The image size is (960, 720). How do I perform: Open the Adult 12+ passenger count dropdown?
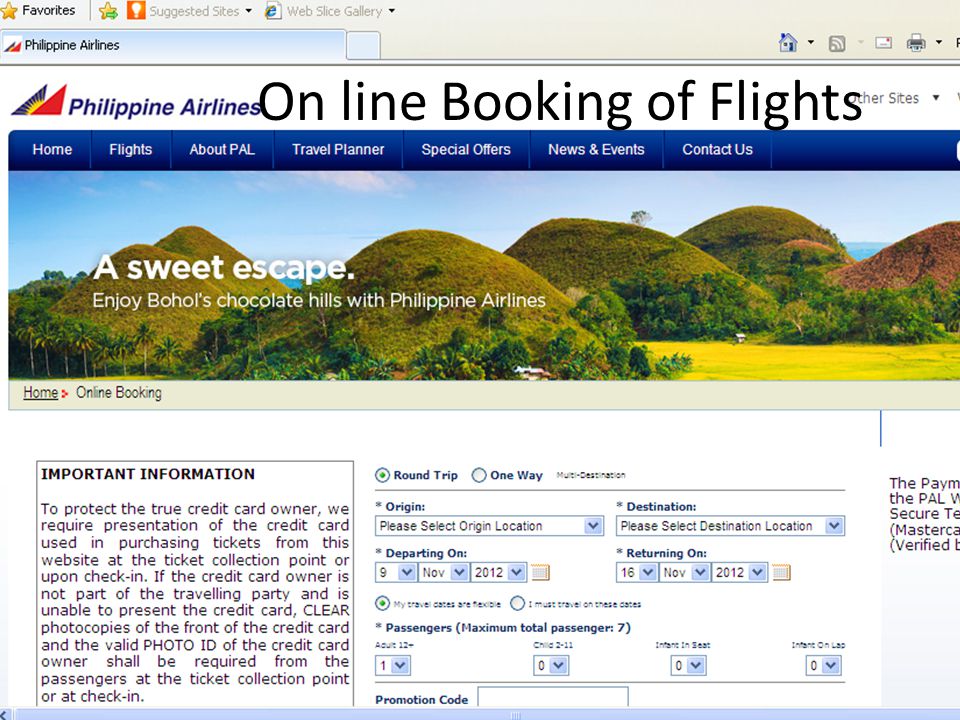(392, 666)
